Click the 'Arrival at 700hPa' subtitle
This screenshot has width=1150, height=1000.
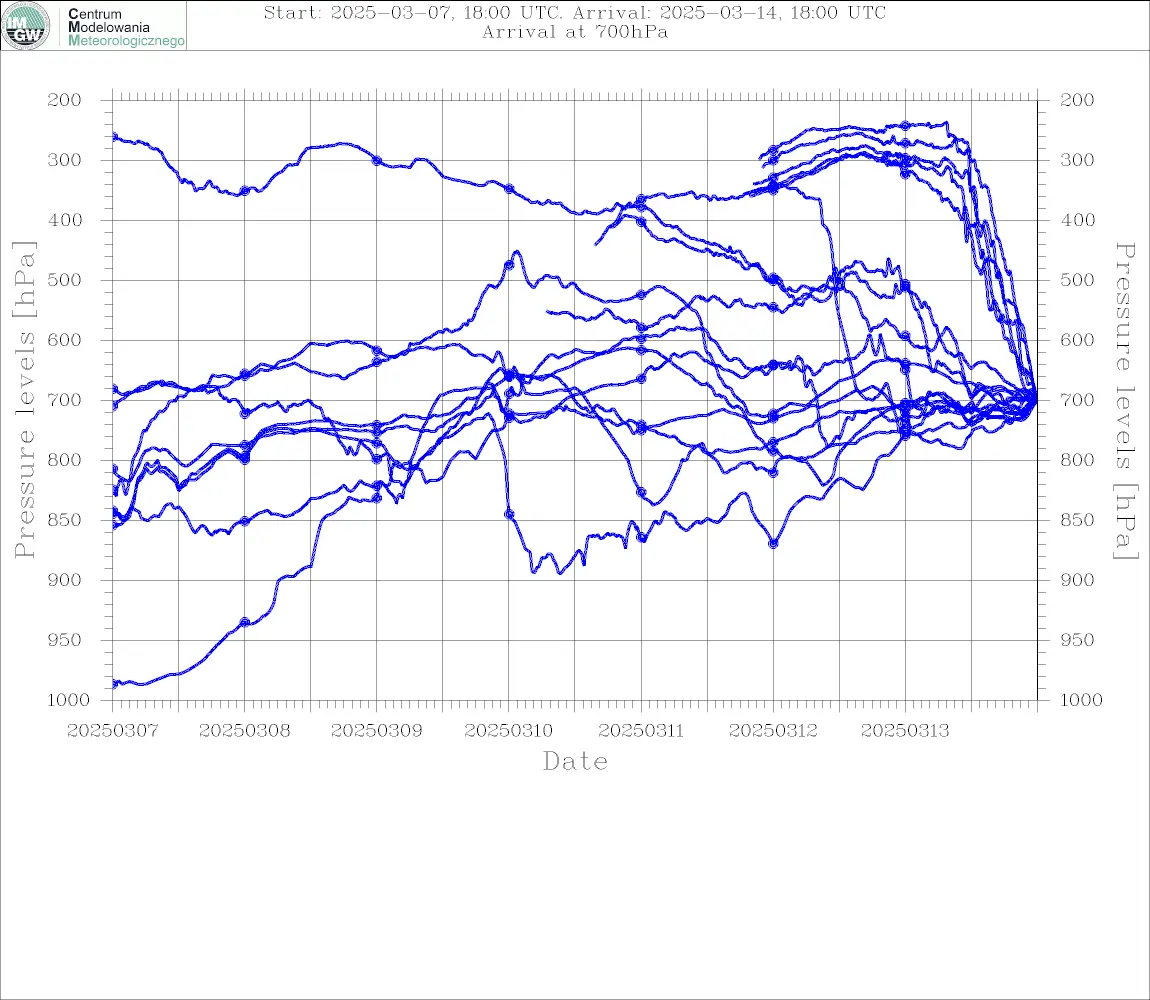[x=574, y=32]
